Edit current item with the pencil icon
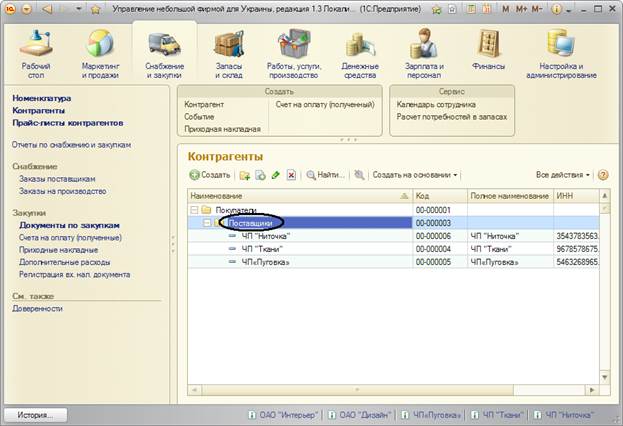Viewport: 623px width, 426px height. [x=275, y=175]
